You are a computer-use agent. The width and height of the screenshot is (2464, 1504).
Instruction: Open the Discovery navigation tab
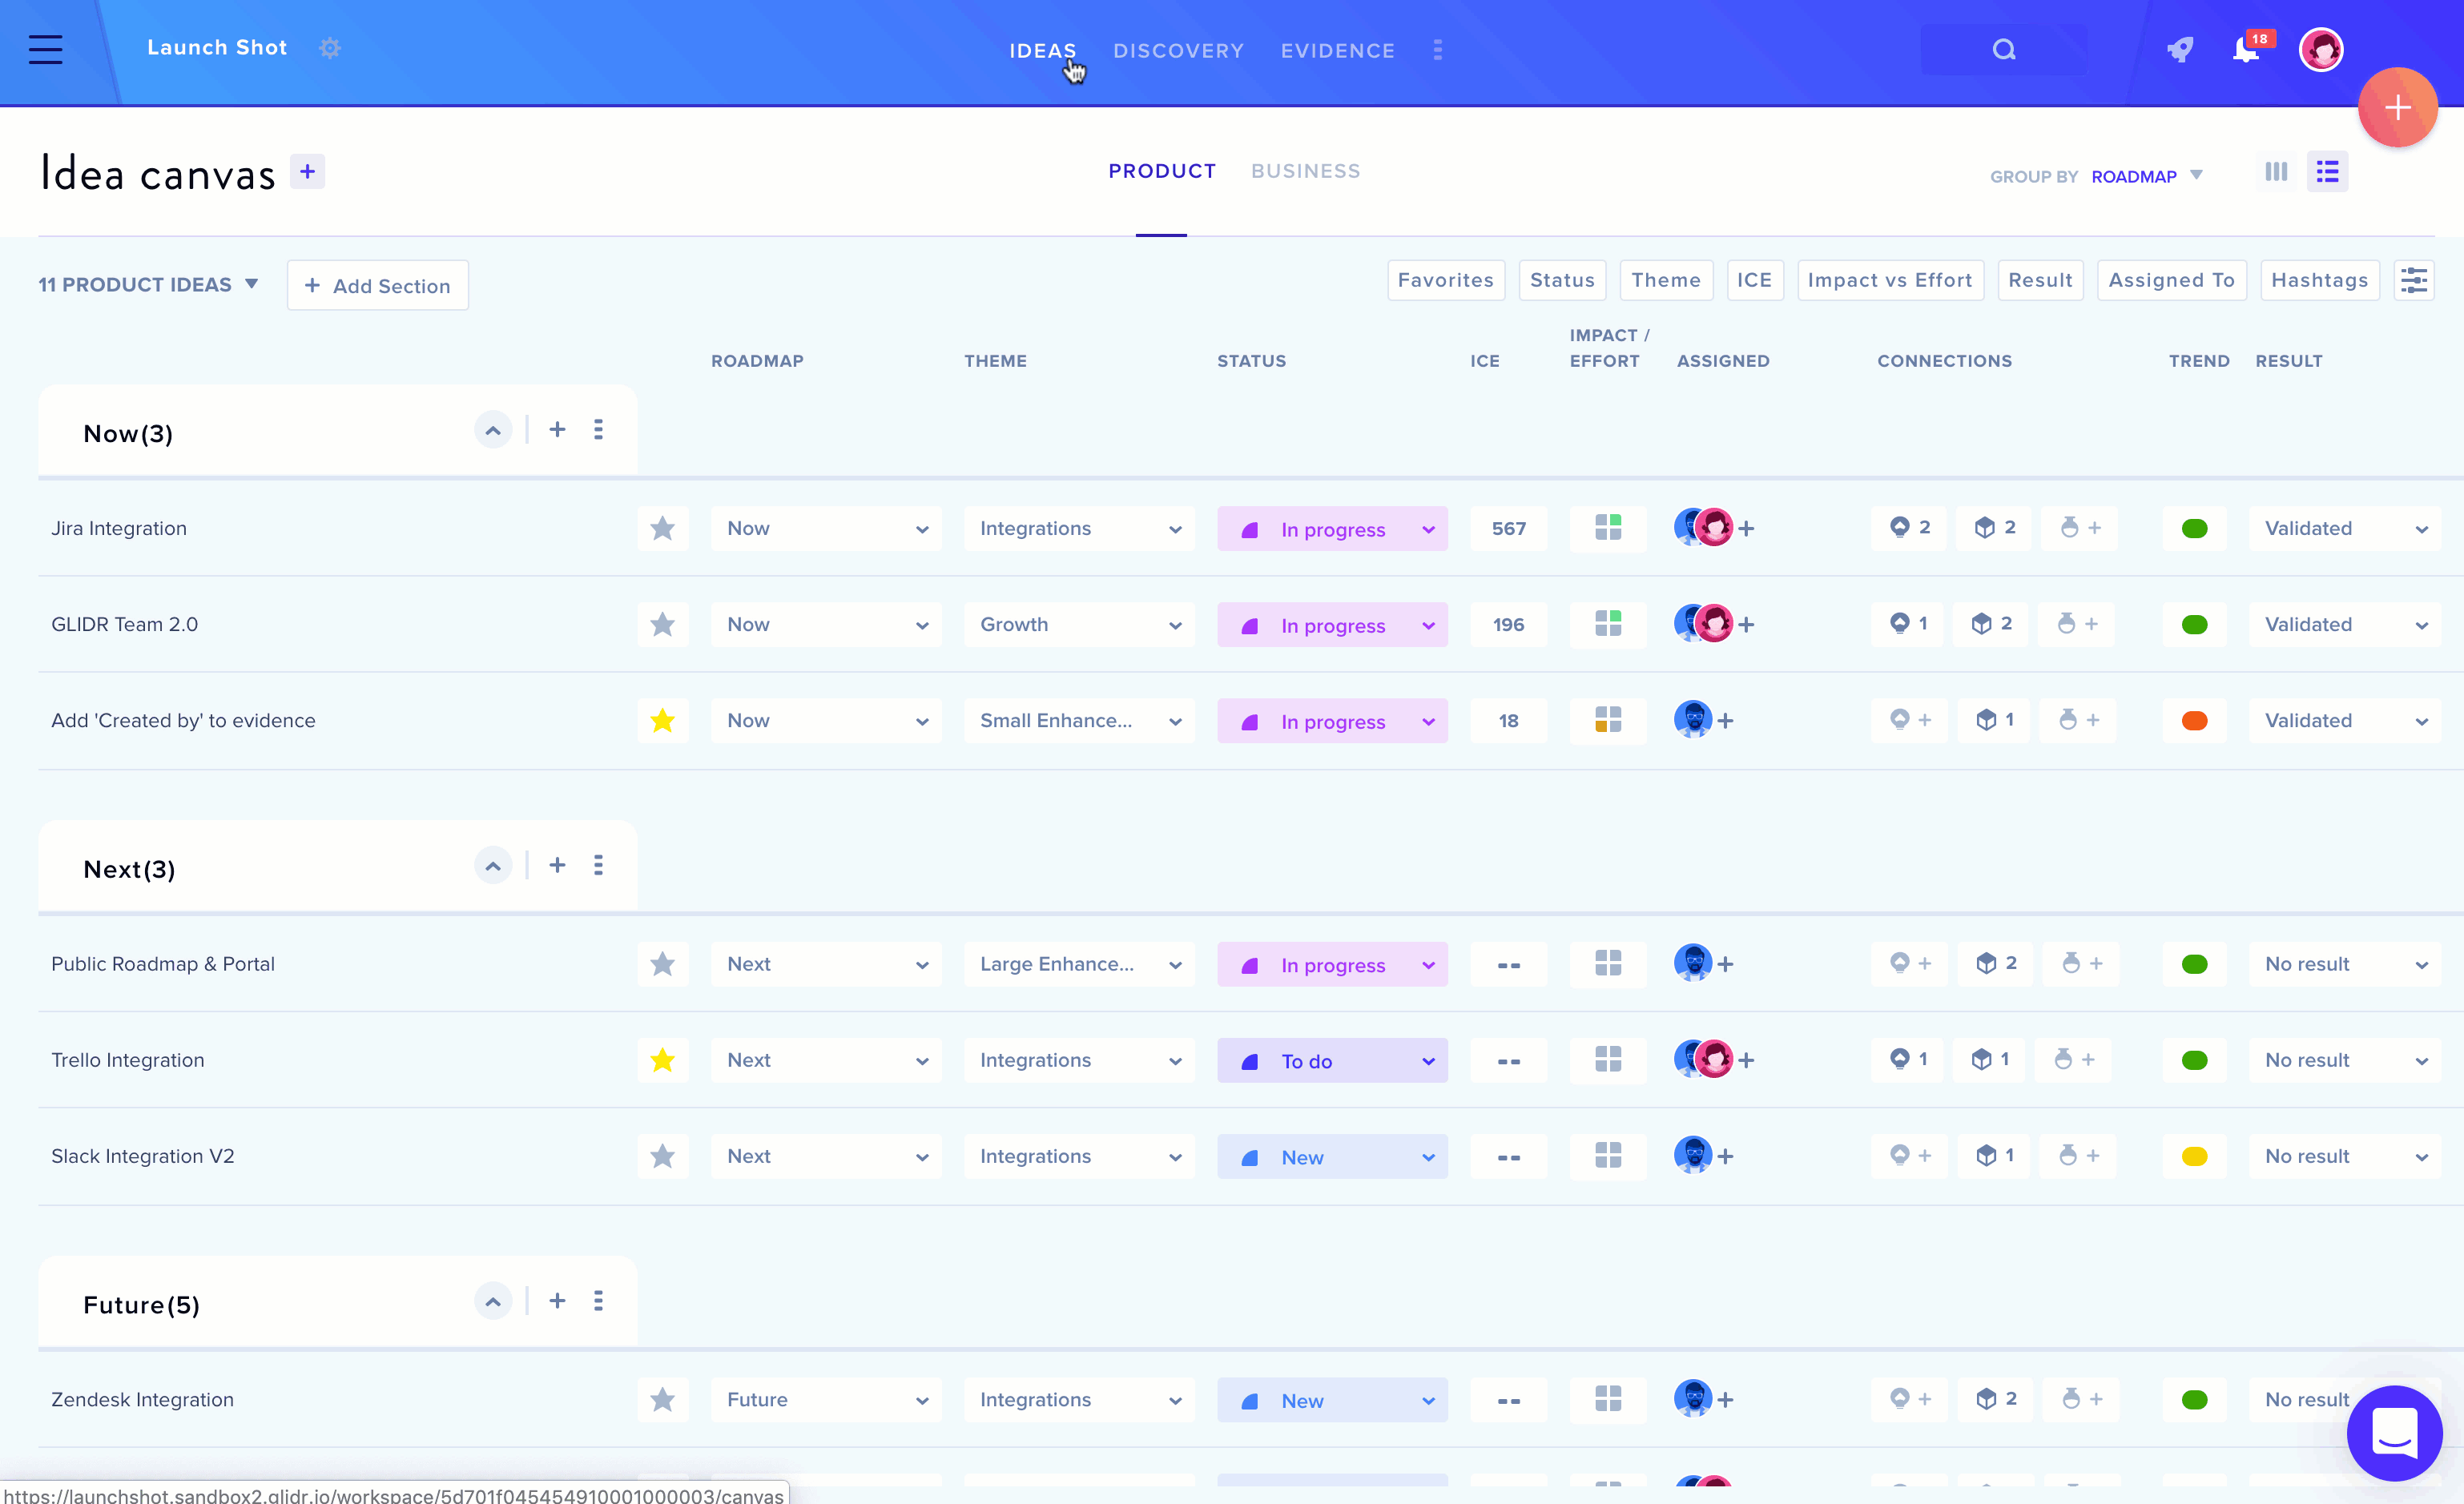tap(1178, 50)
